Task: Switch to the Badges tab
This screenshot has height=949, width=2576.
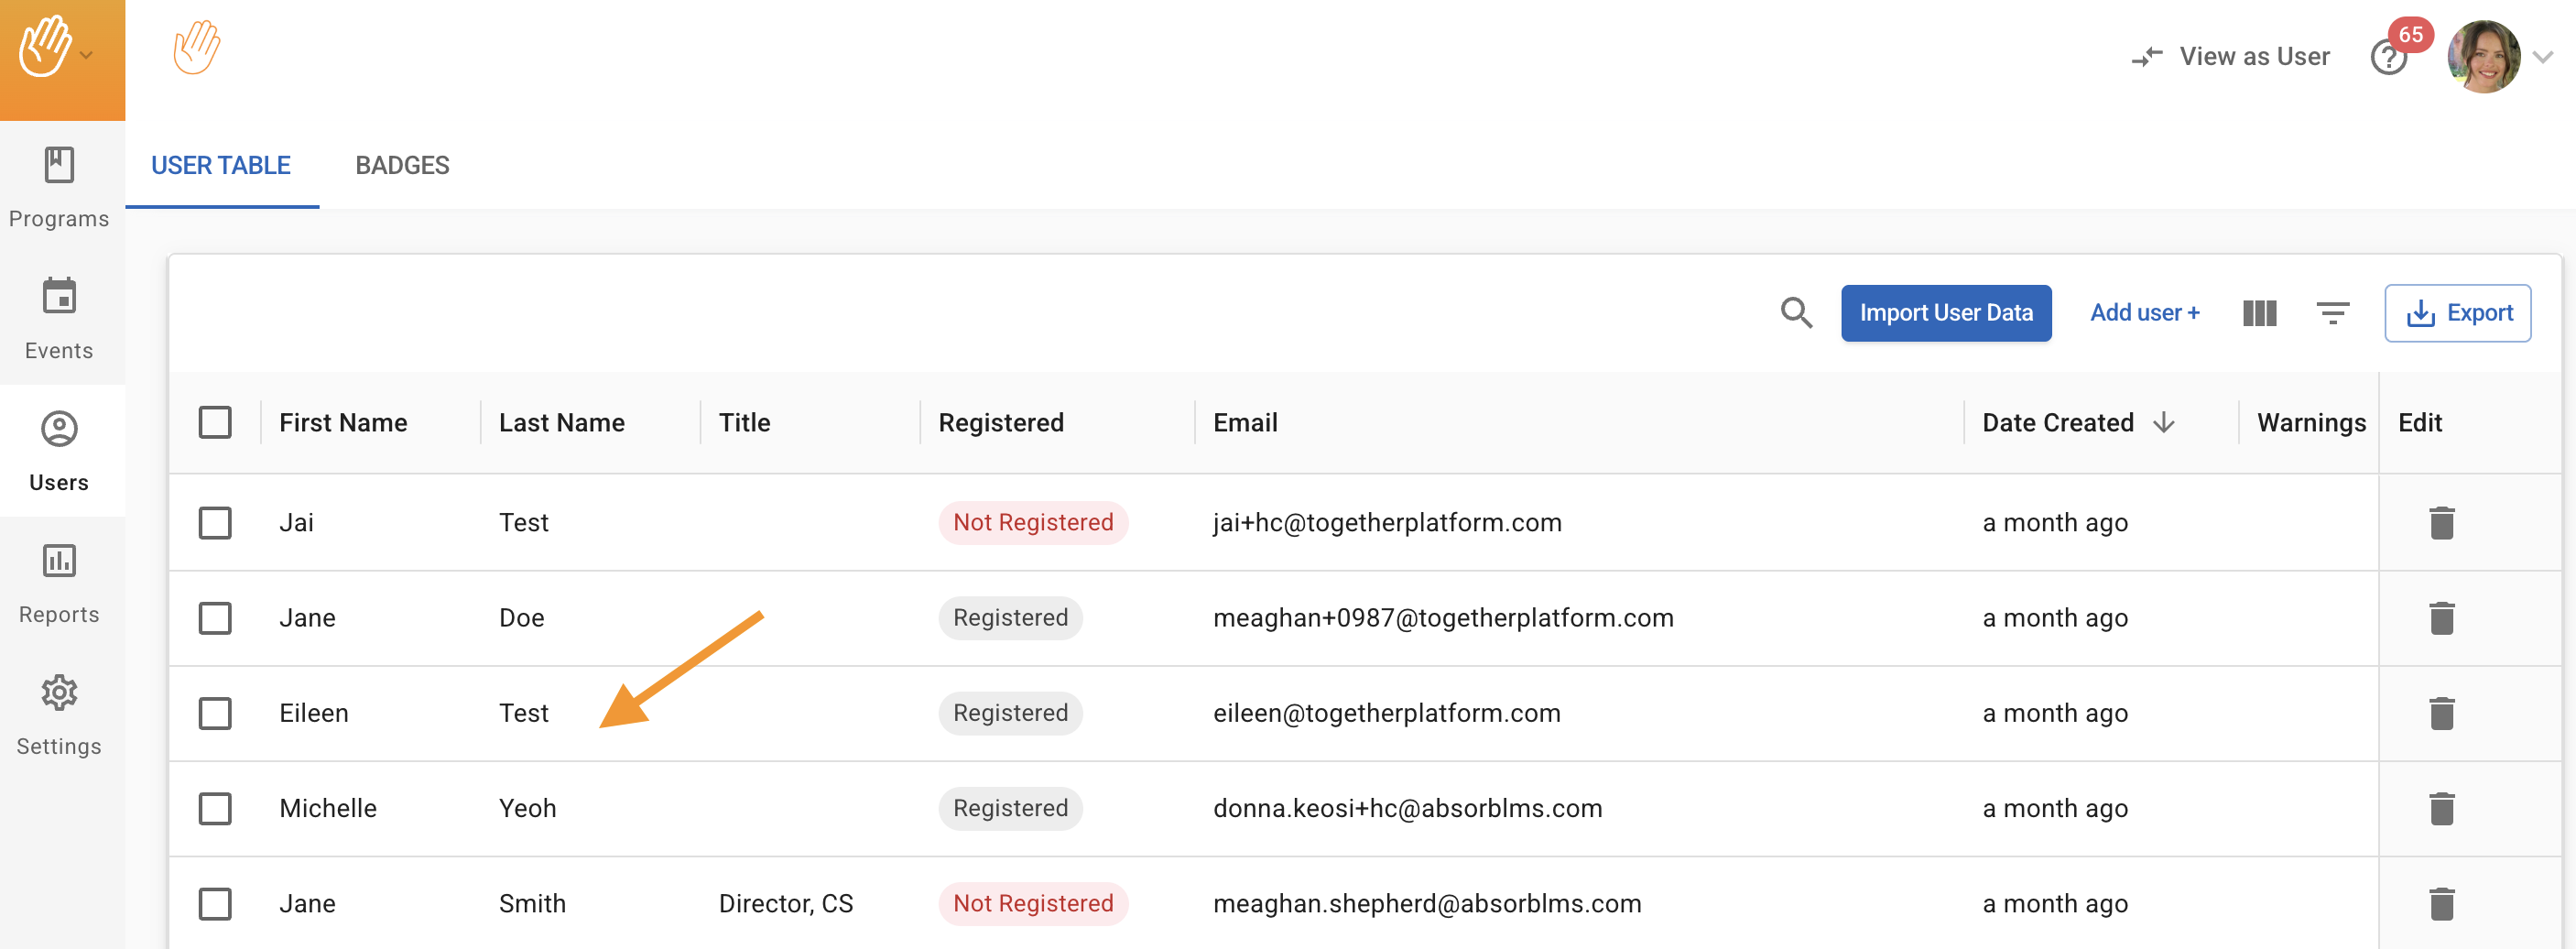Action: click(x=402, y=165)
